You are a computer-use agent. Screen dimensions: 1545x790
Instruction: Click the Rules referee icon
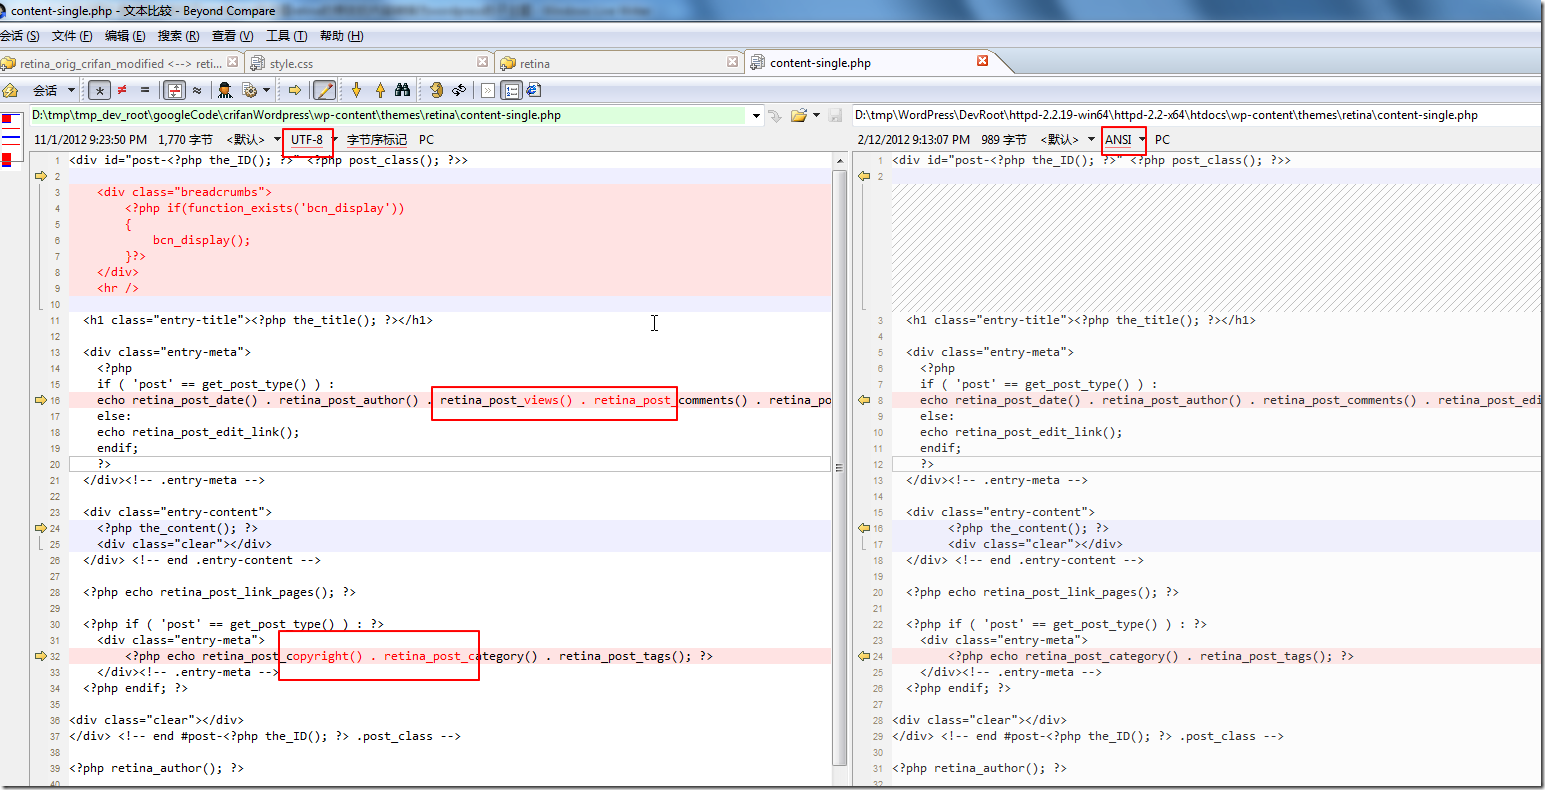pos(225,90)
